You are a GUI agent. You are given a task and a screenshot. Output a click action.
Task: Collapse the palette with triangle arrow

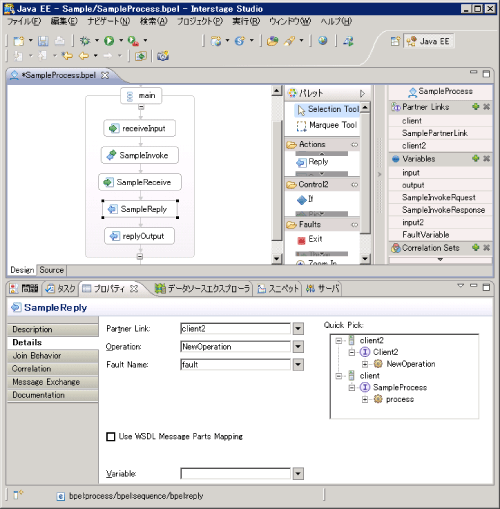coord(362,93)
